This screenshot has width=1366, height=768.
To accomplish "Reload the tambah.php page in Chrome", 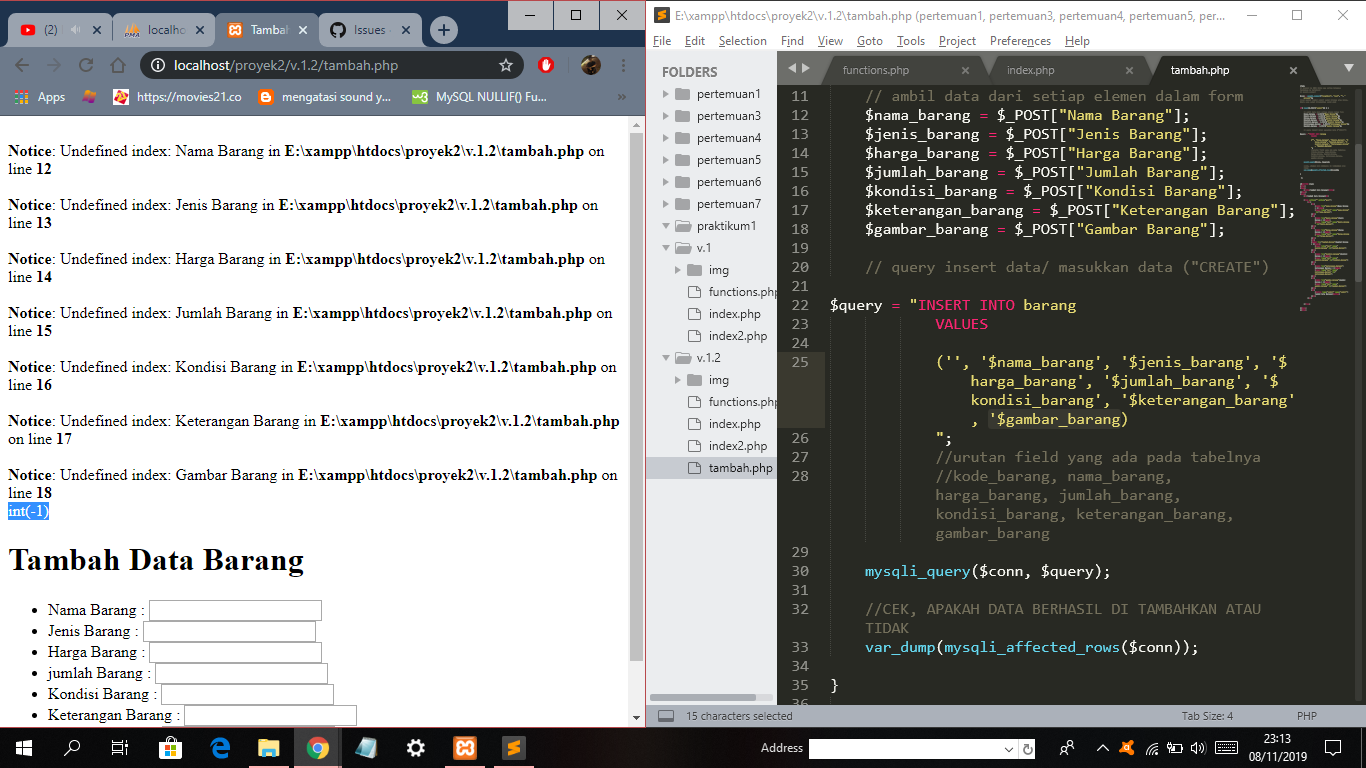I will click(x=85, y=64).
